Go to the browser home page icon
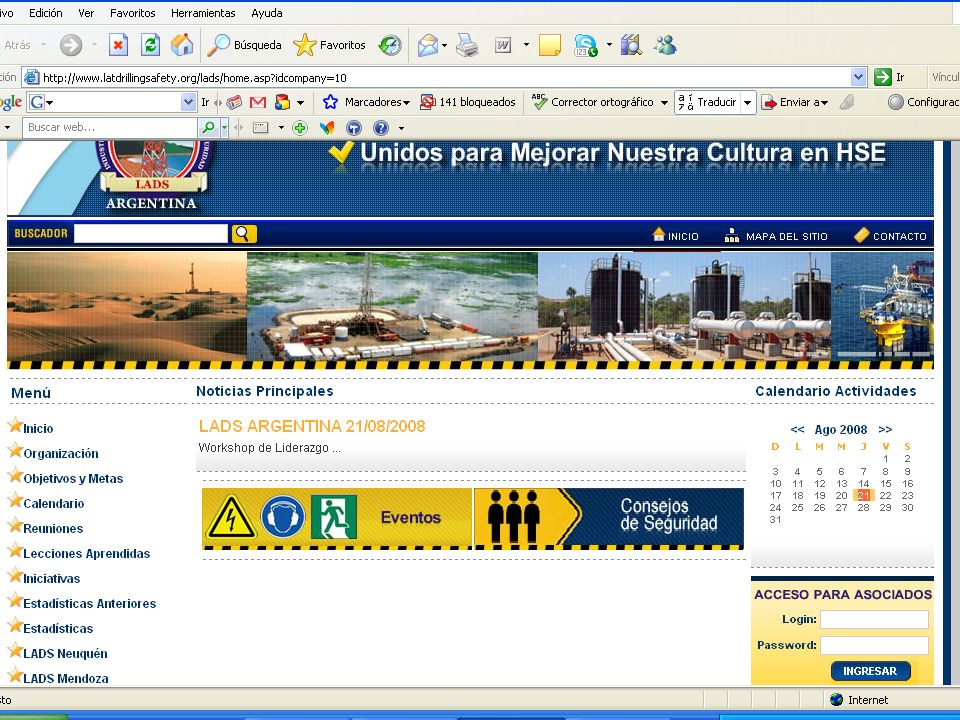 tap(182, 45)
